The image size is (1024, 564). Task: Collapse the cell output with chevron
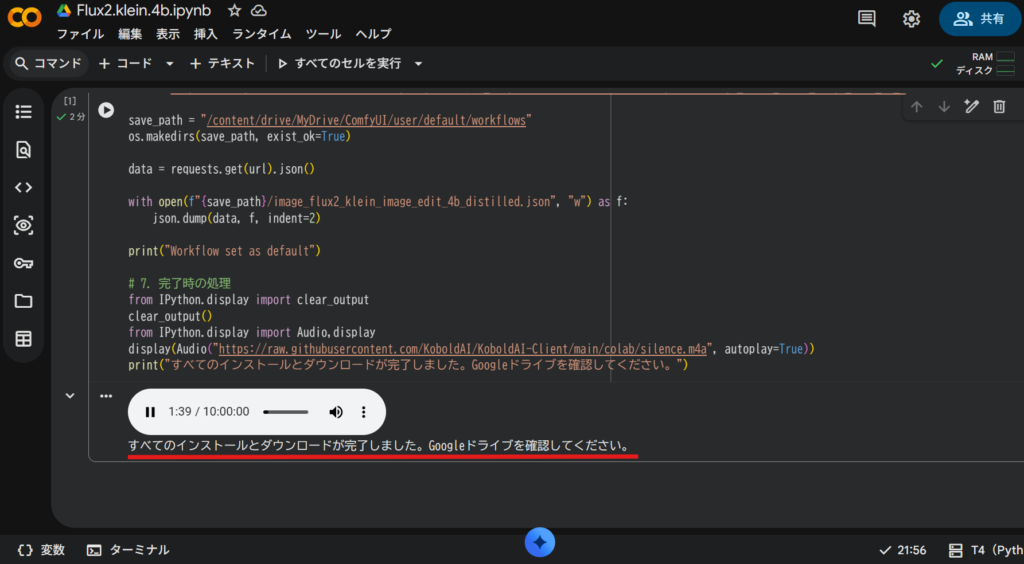pyautogui.click(x=70, y=396)
